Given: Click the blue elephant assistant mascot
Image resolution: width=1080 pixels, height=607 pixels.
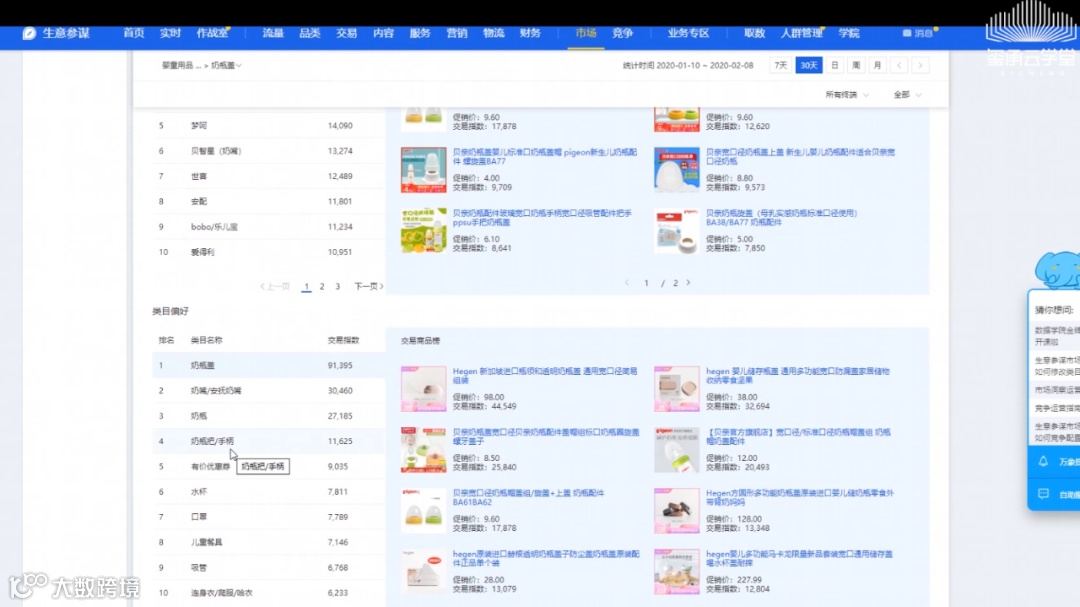Looking at the screenshot, I should 1057,269.
